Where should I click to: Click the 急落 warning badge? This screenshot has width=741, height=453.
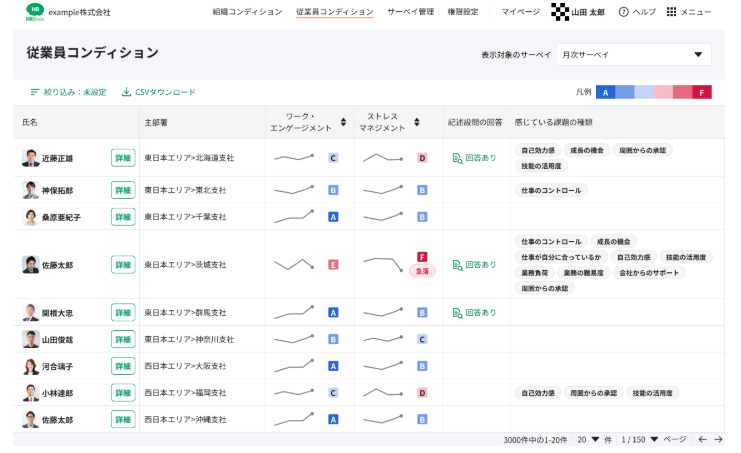click(422, 271)
